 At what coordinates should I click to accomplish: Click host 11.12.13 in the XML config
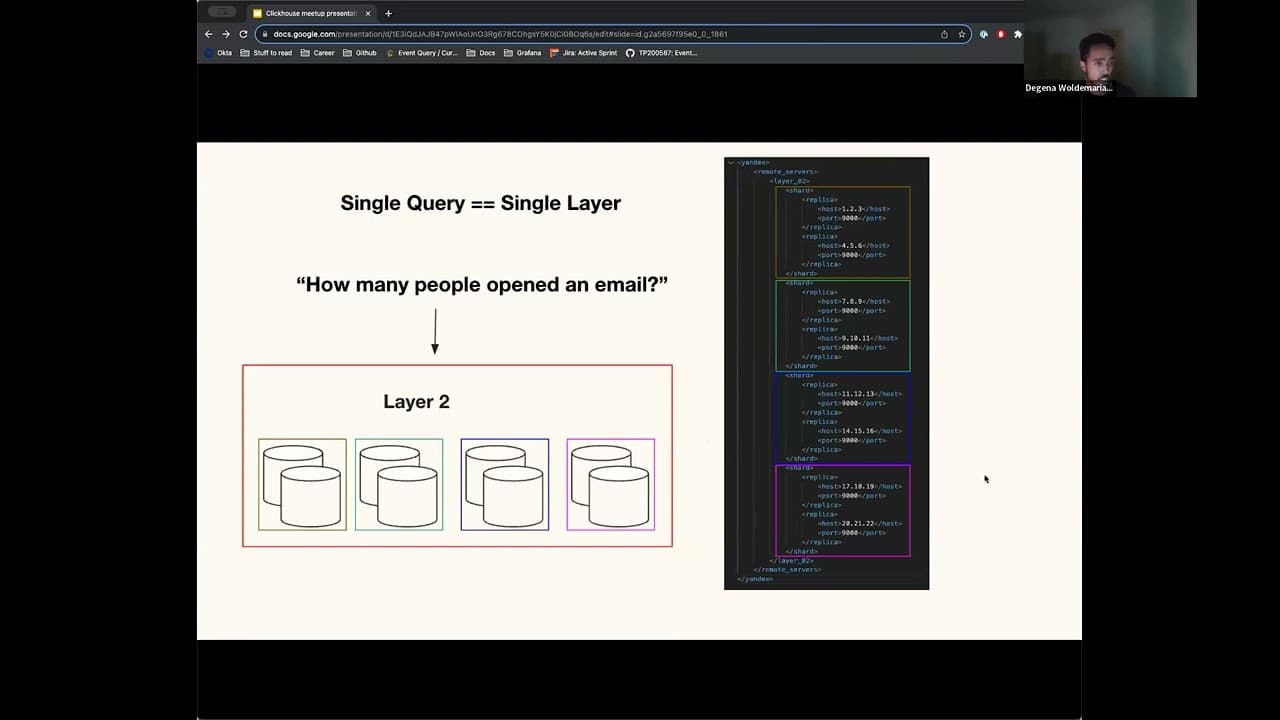(x=860, y=394)
